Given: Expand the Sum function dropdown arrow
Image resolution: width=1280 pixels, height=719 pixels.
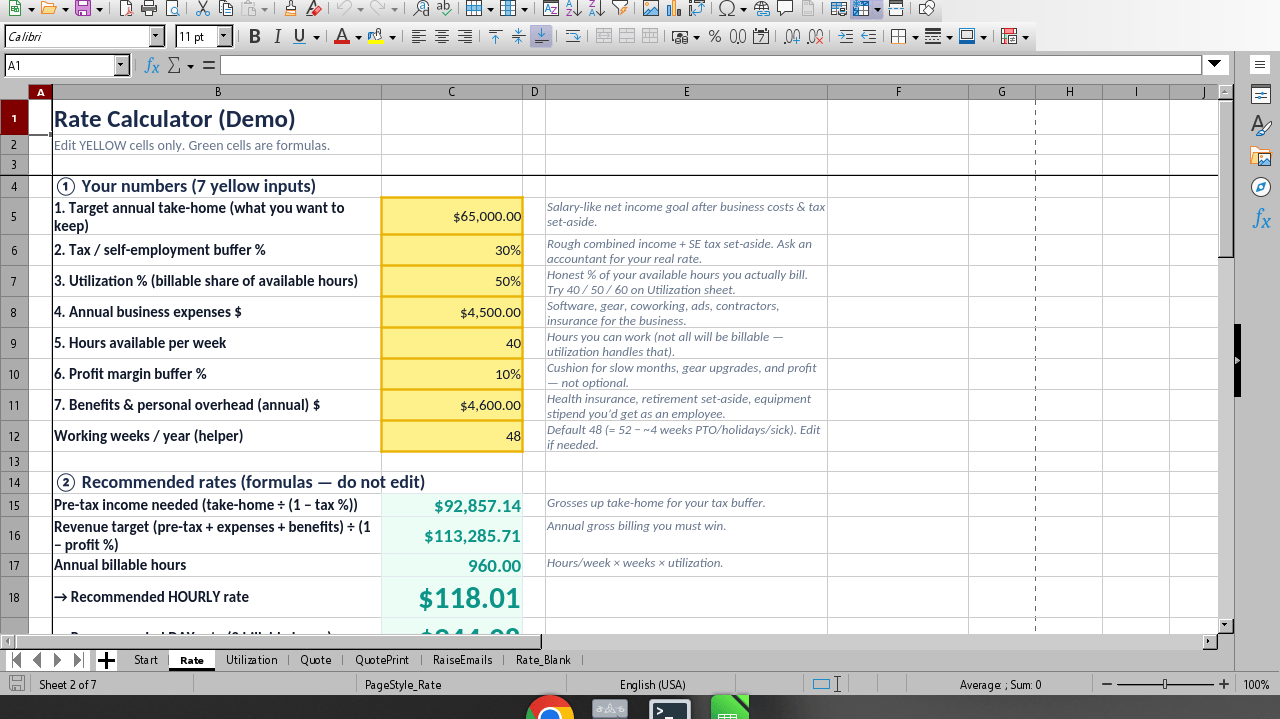Looking at the screenshot, I should (x=189, y=65).
